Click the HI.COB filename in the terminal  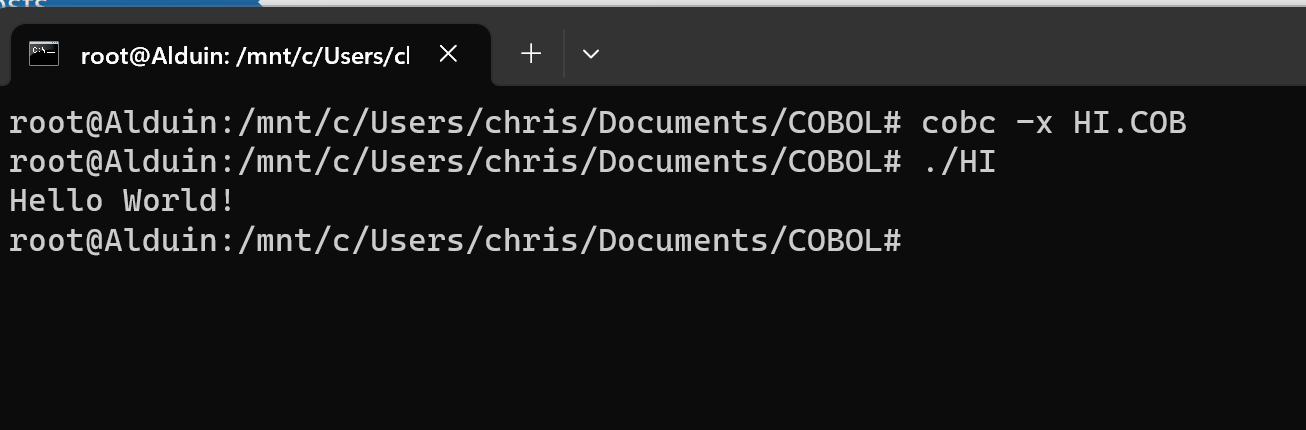[x=1130, y=123]
